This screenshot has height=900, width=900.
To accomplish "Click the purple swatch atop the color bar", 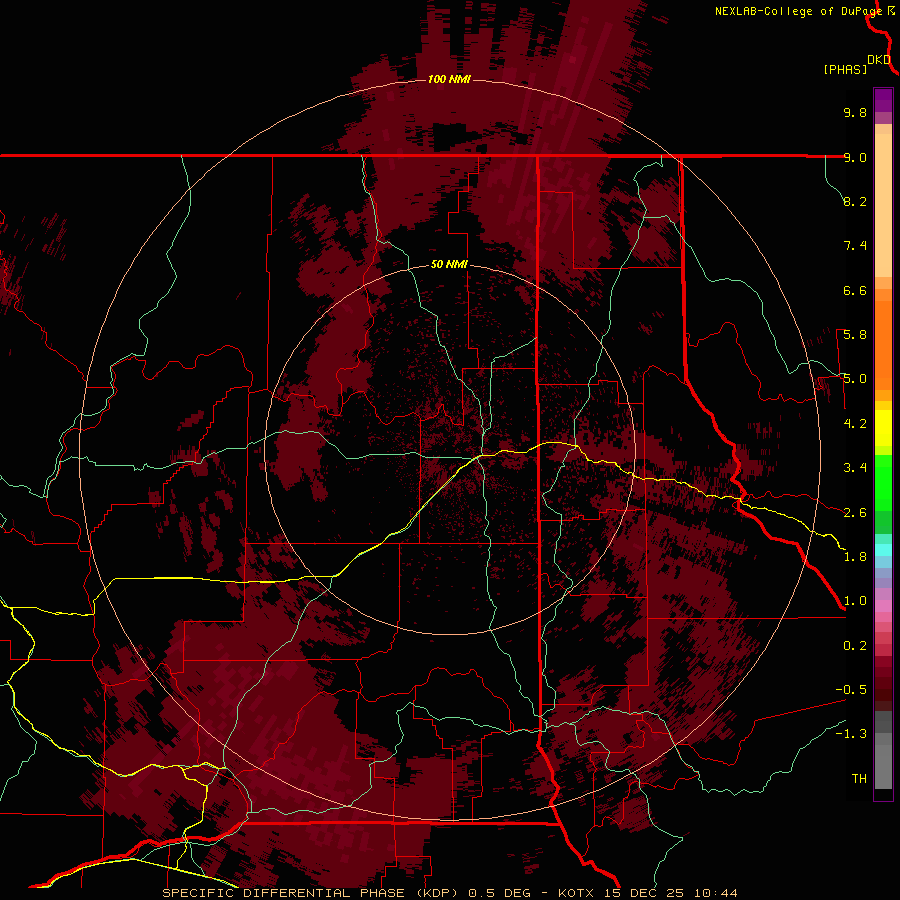I will (x=883, y=100).
